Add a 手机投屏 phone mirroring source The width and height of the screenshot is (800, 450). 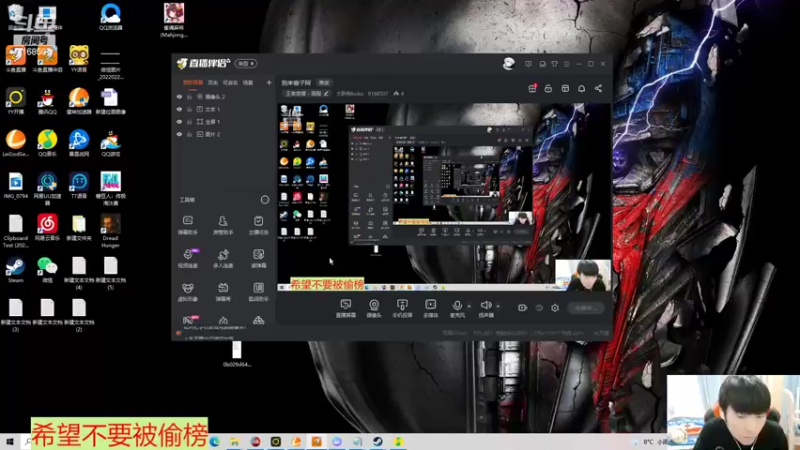[x=402, y=308]
